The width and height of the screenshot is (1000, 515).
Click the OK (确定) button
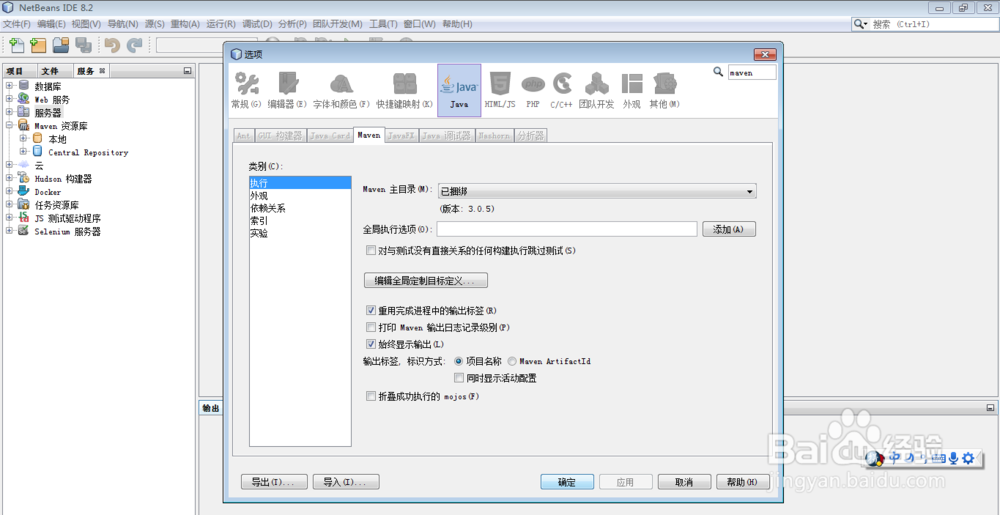point(567,482)
